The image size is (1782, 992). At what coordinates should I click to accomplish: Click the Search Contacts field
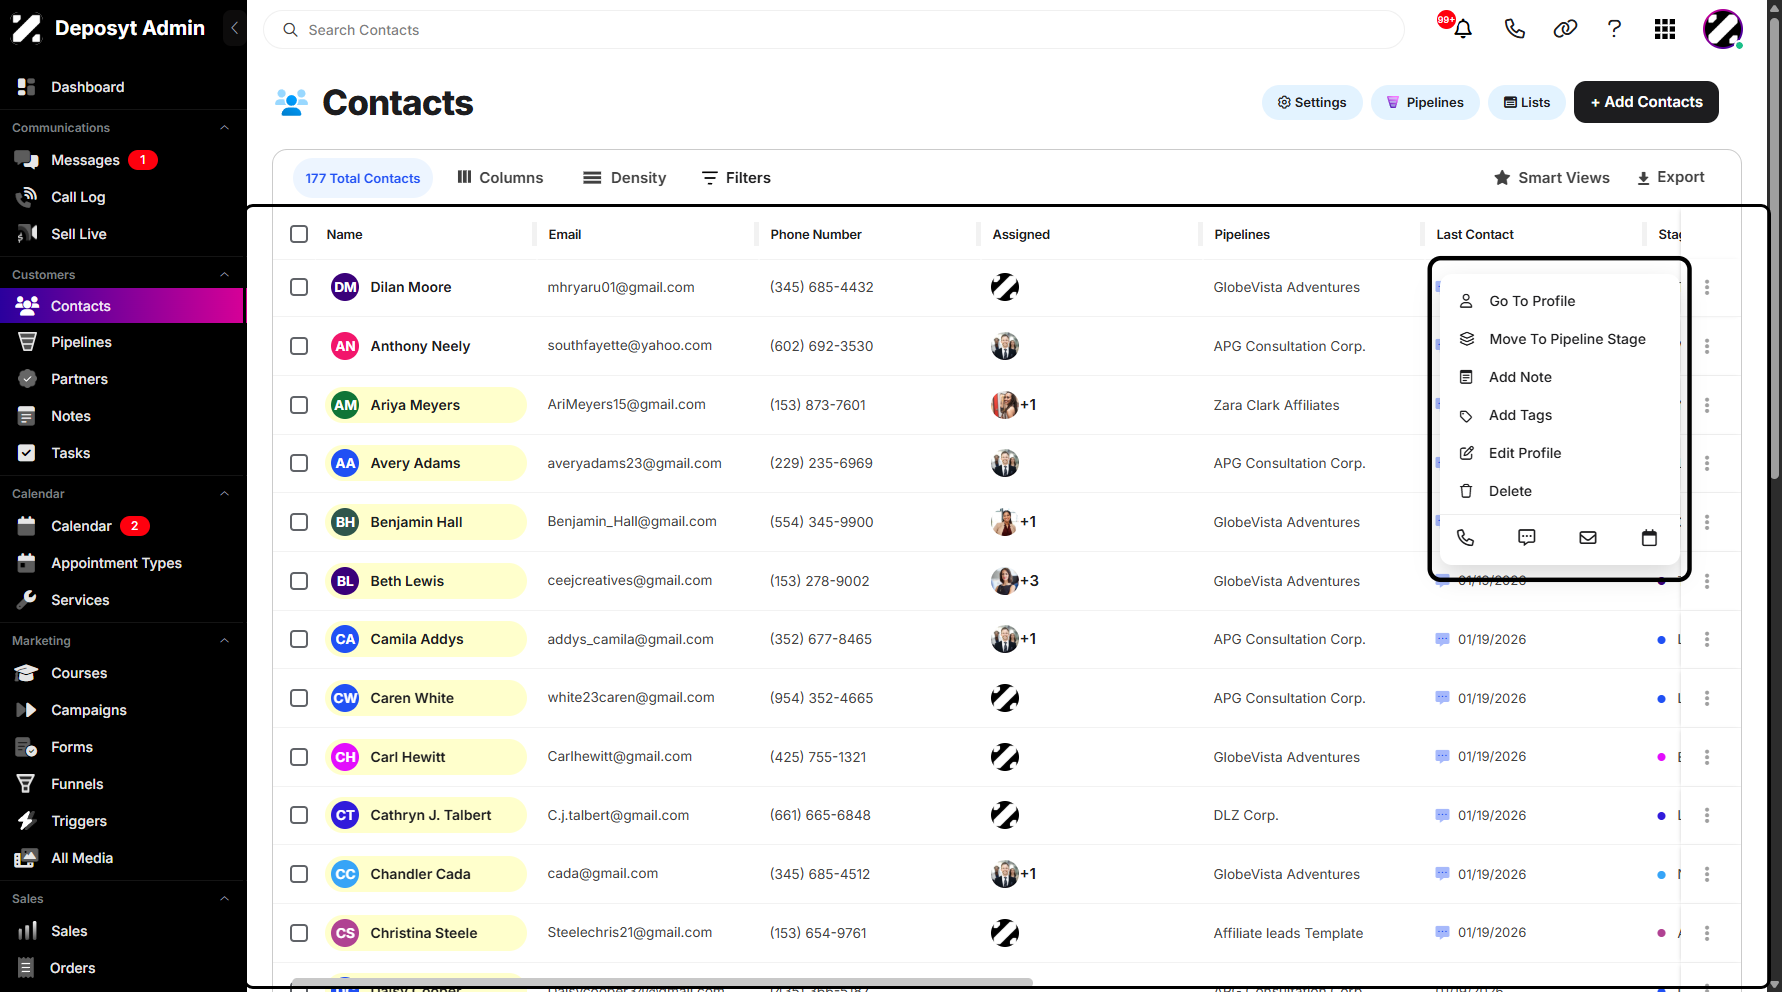[x=834, y=30]
